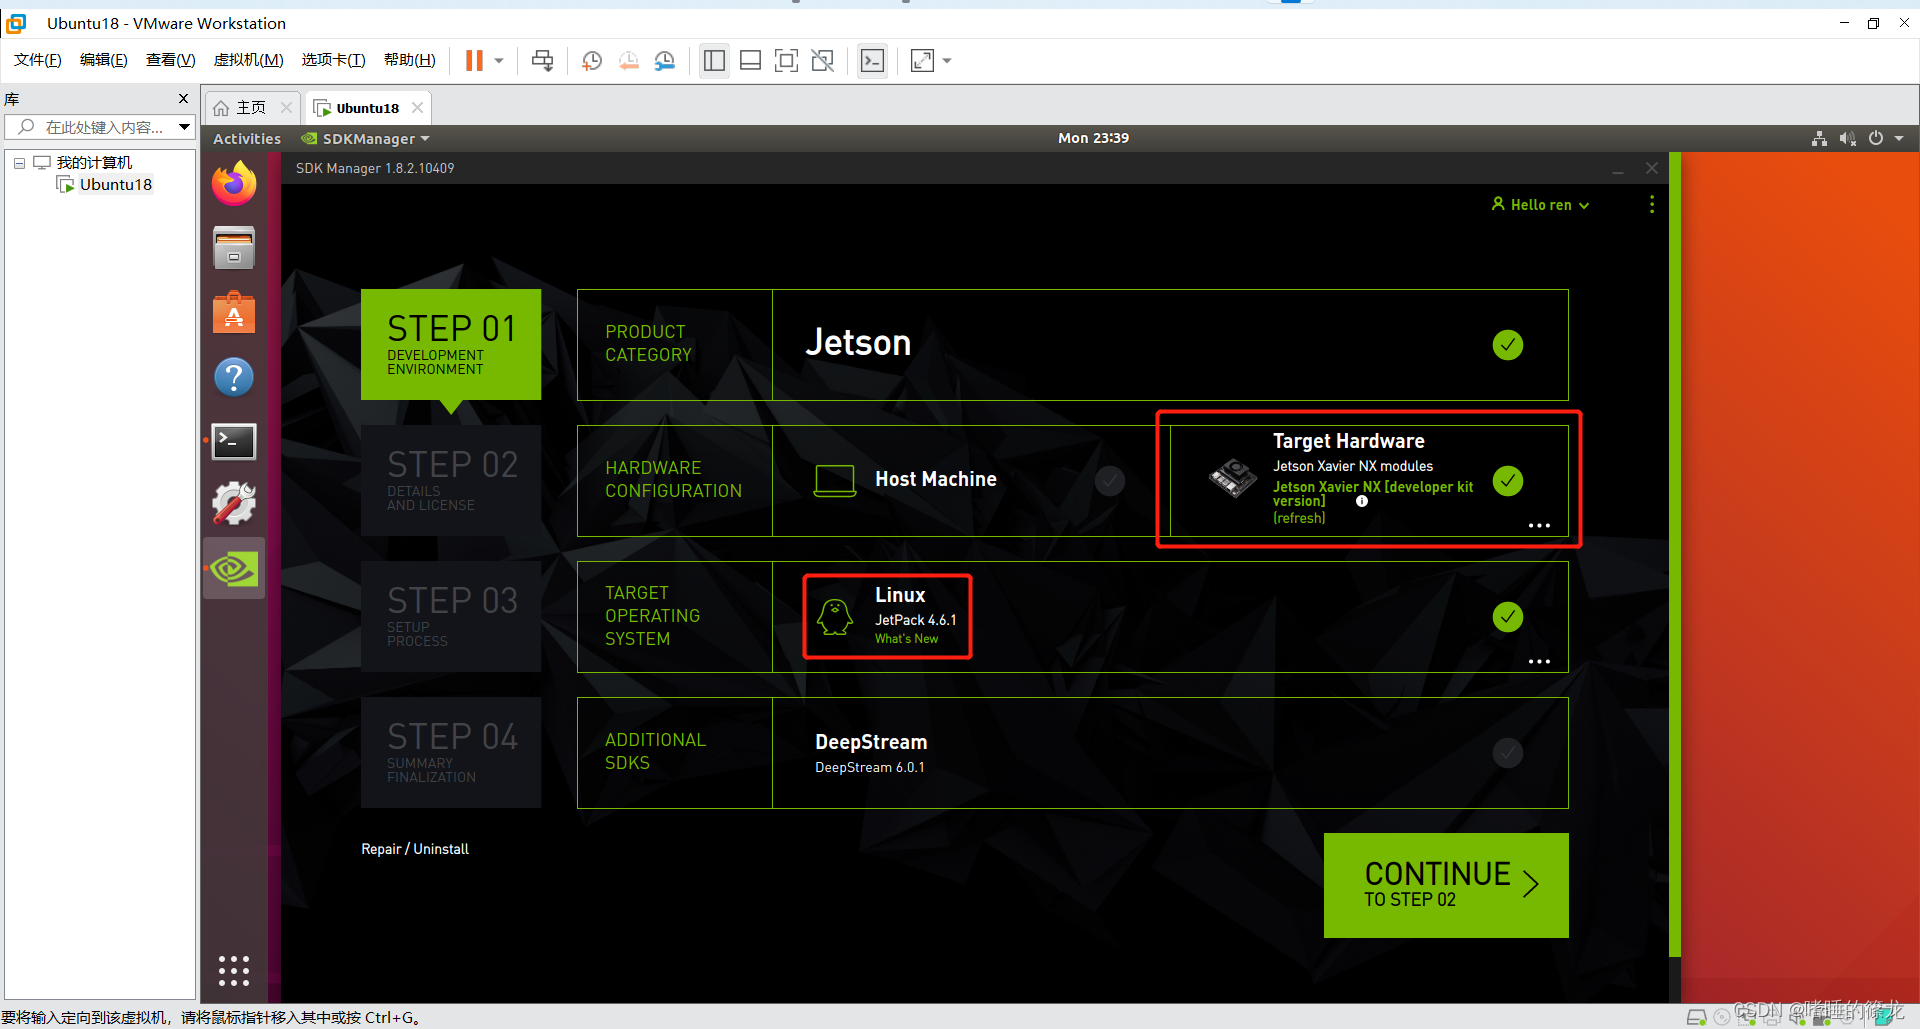Open Ubuntu volume indicator
Screen dimensions: 1920x1029
point(1847,139)
